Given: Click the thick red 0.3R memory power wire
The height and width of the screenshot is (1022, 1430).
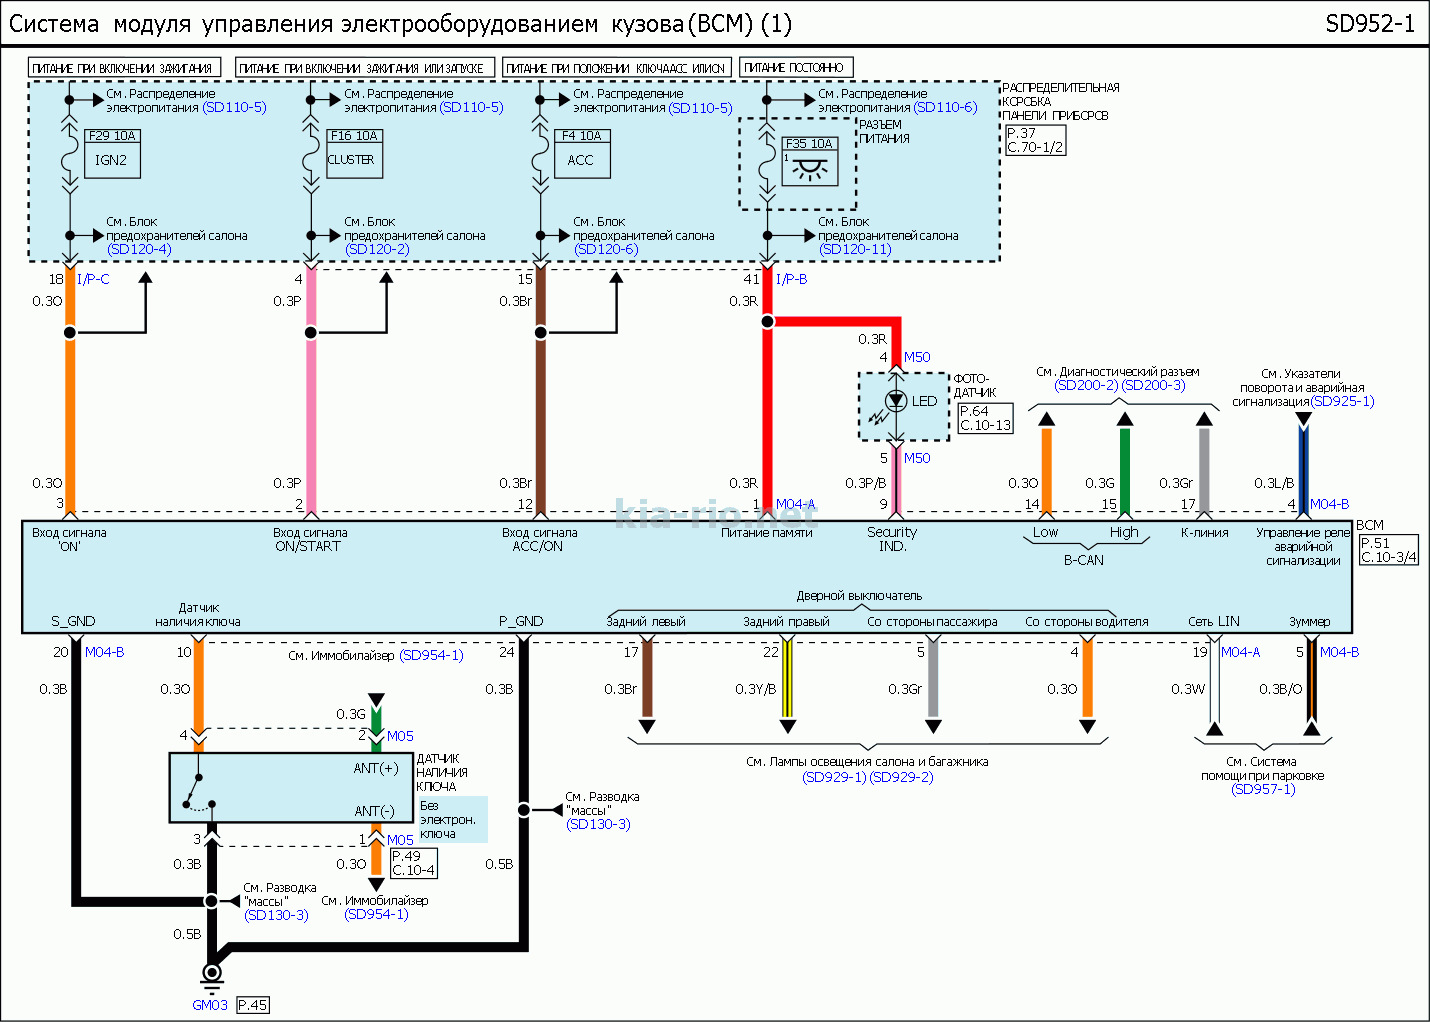Looking at the screenshot, I should [767, 390].
